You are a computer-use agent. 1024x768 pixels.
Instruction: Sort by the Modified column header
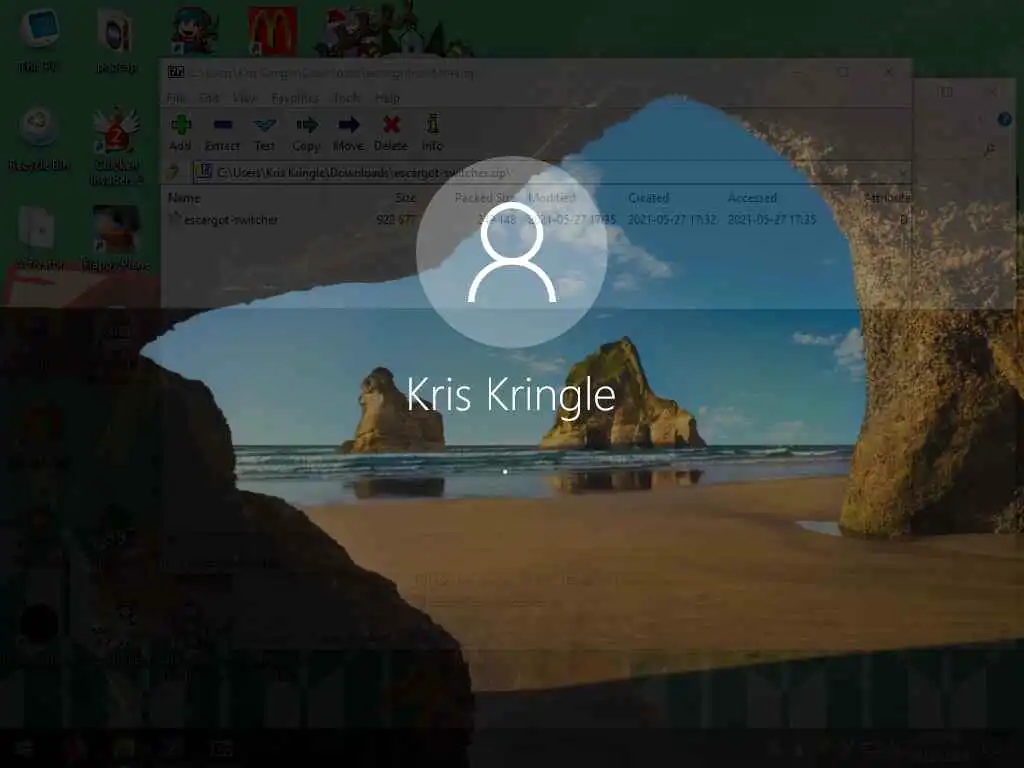pyautogui.click(x=552, y=197)
